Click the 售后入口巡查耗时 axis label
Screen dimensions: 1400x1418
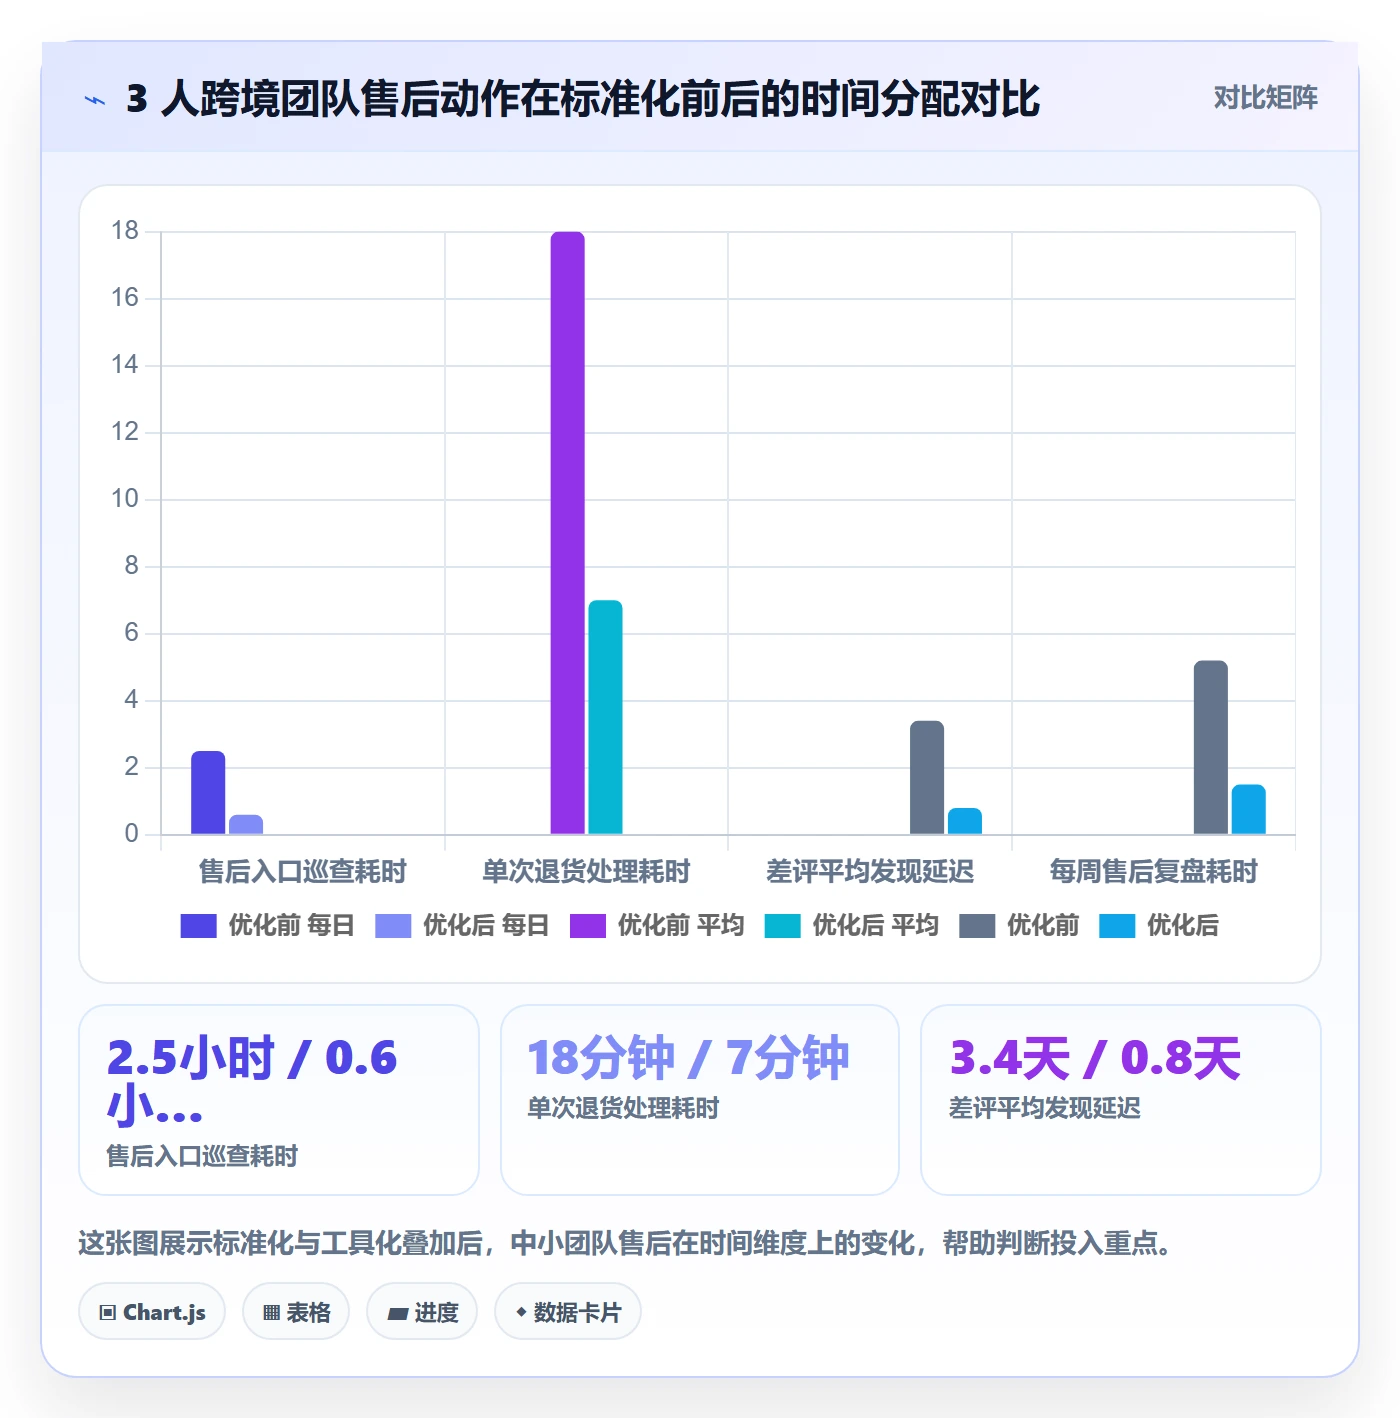coord(303,872)
